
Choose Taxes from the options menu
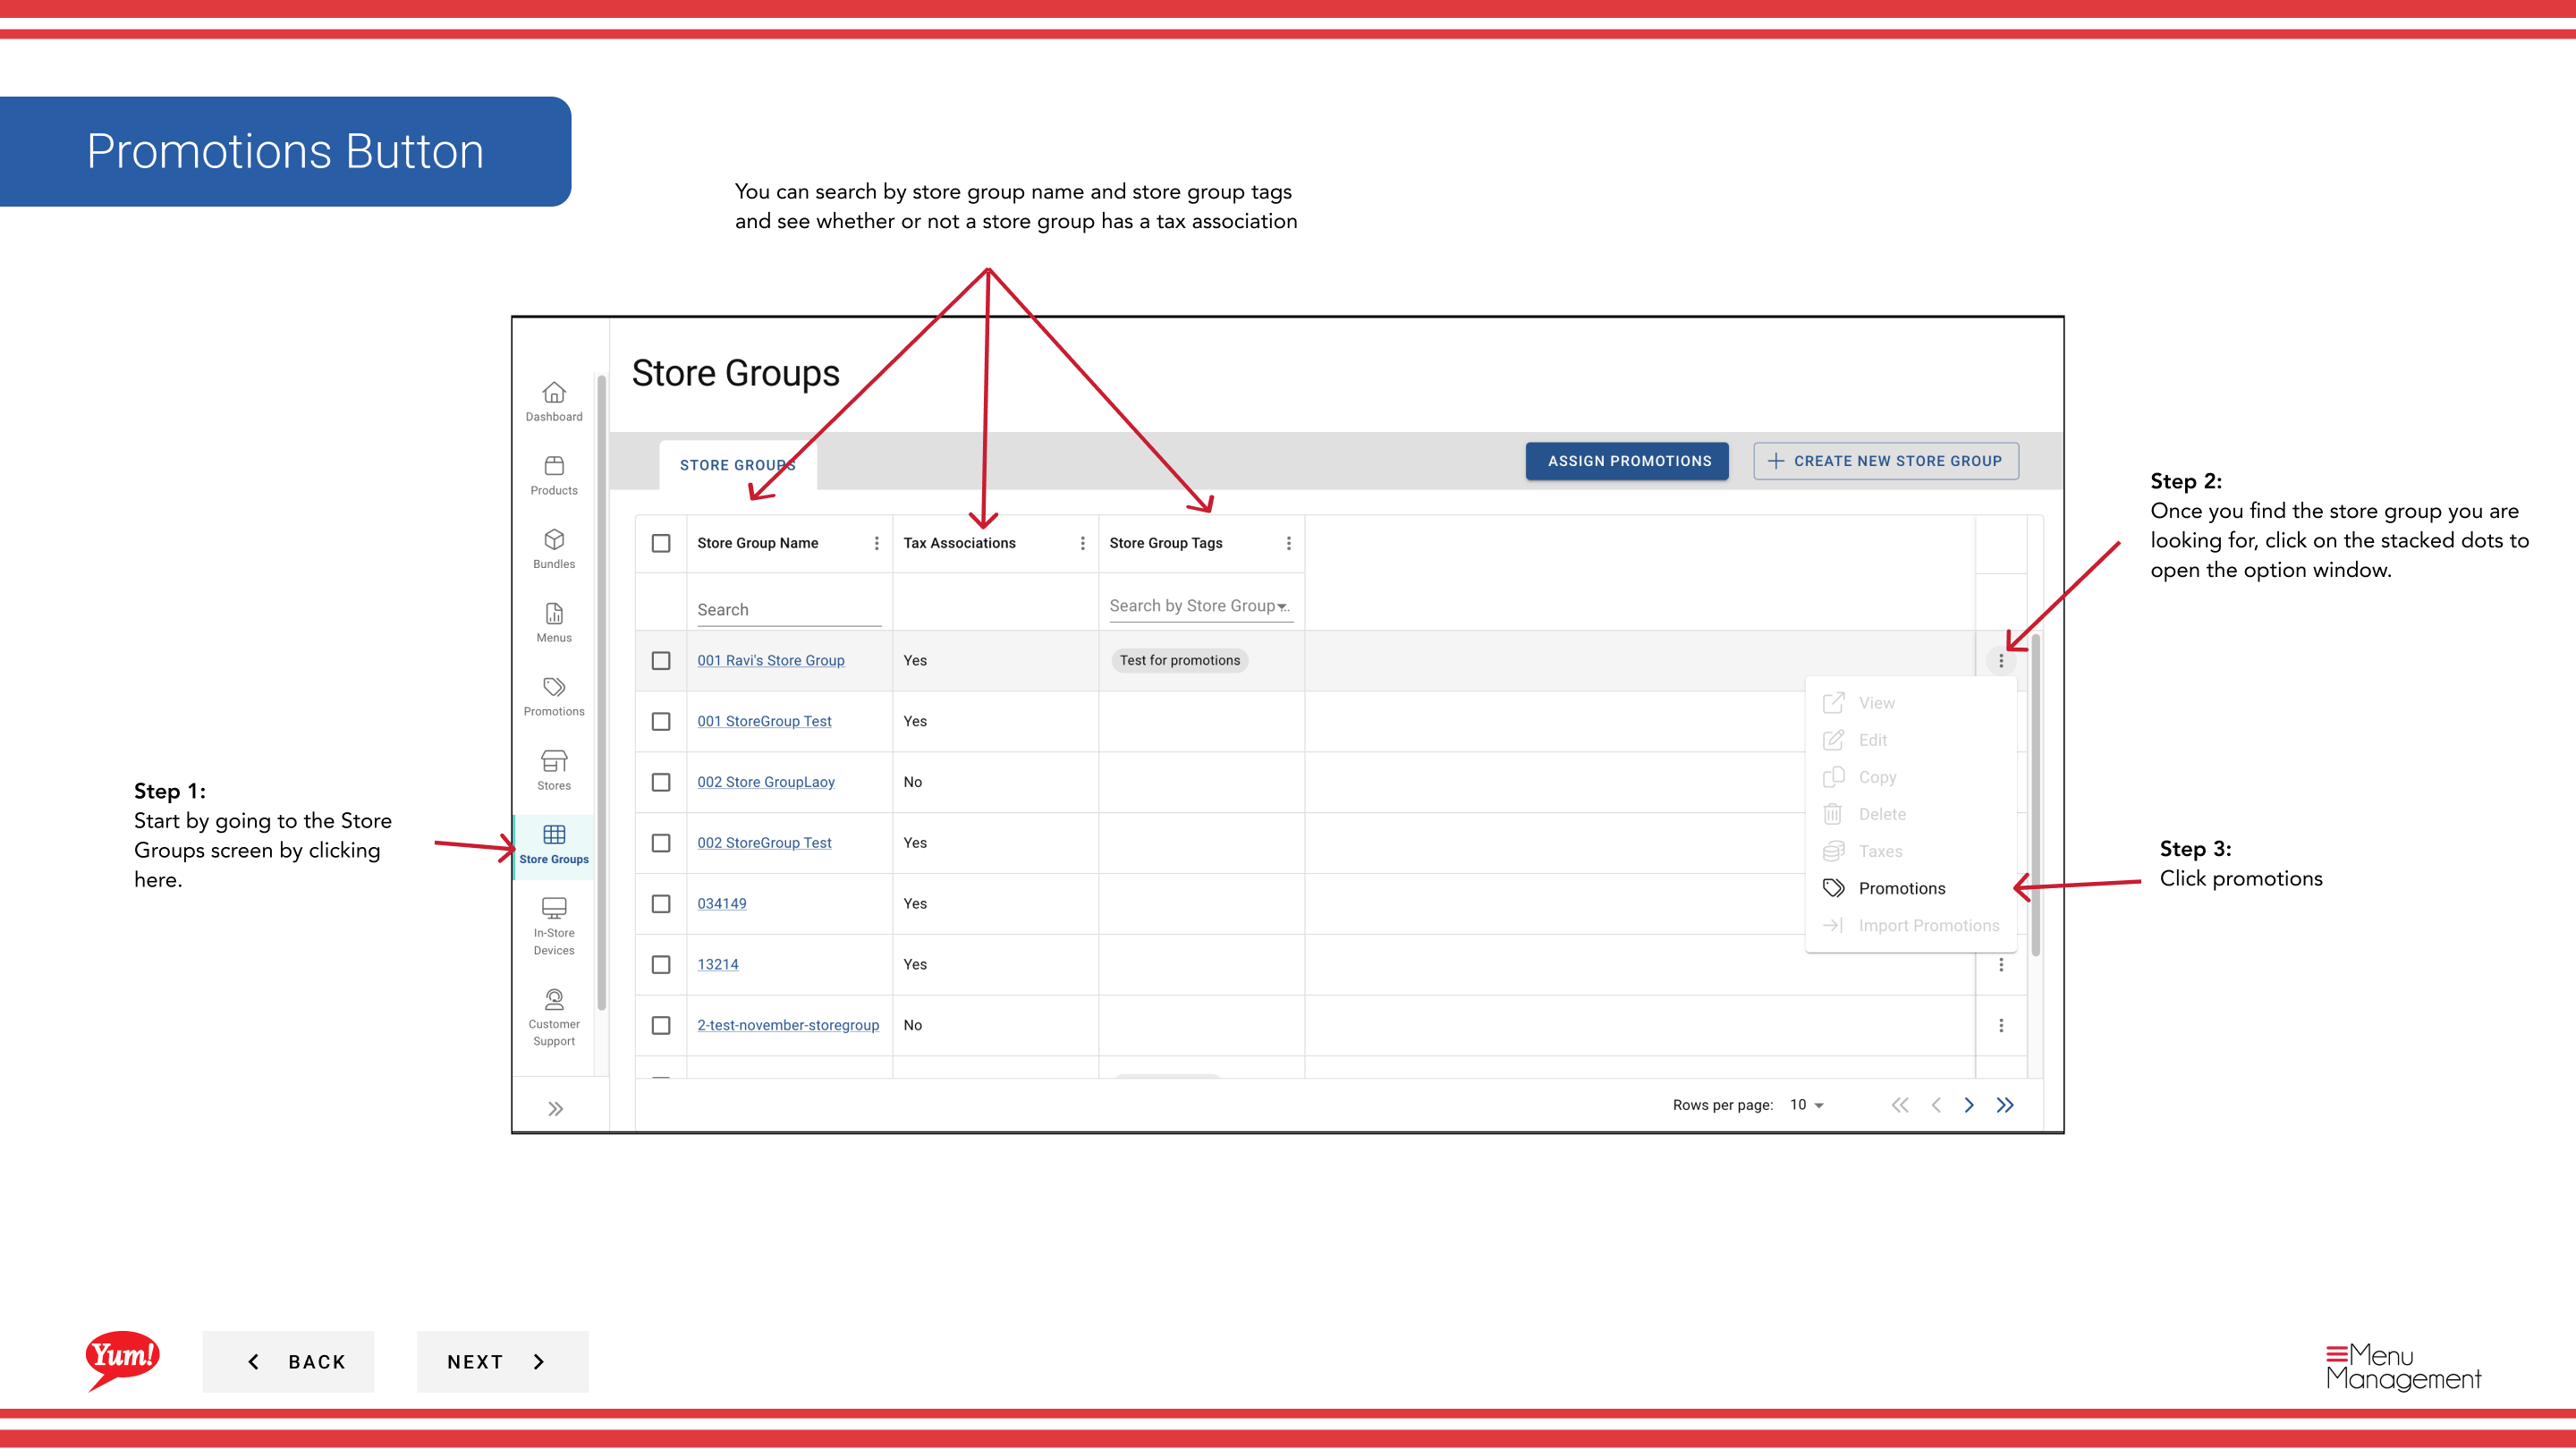click(1910, 851)
